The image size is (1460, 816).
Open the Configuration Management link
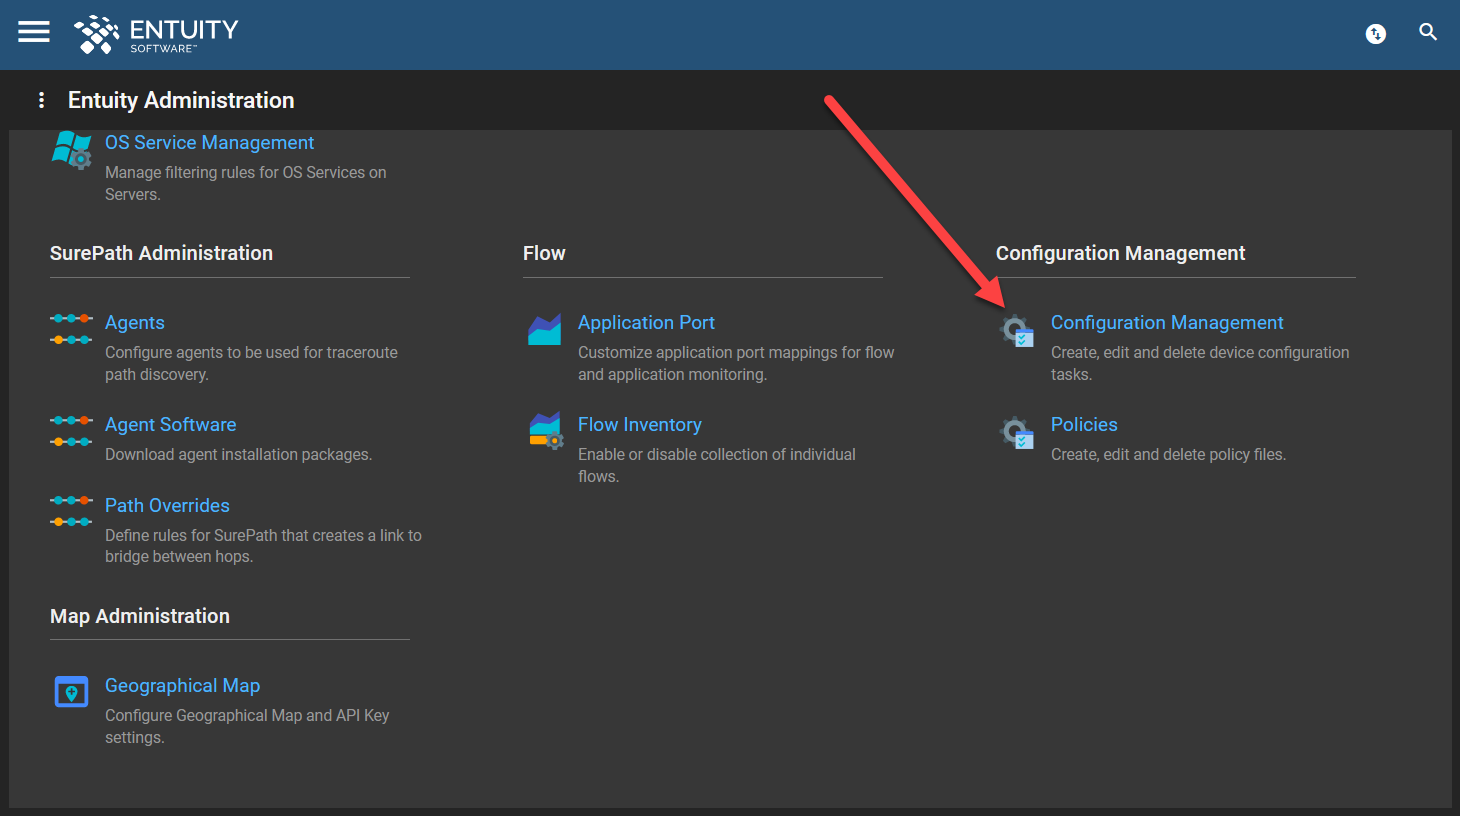[1167, 322]
